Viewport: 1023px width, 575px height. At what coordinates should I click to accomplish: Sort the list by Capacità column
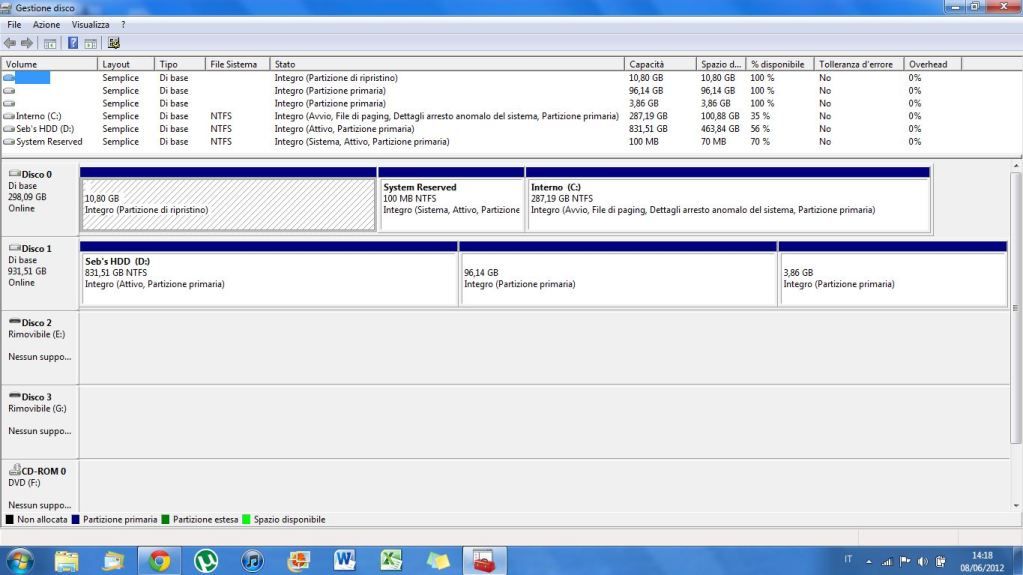point(659,64)
